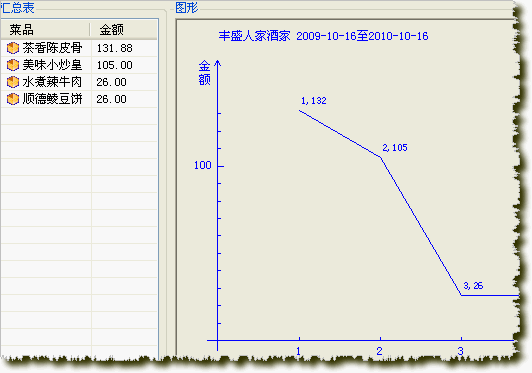Click x-axis tick label 2
This screenshot has width=532, height=373.
click(380, 351)
